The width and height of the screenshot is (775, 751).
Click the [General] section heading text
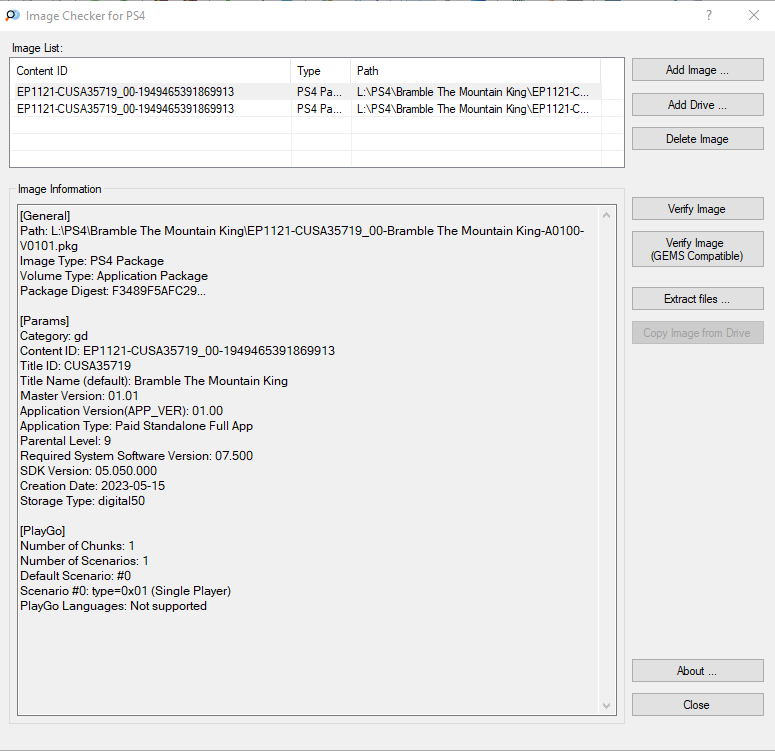[45, 216]
